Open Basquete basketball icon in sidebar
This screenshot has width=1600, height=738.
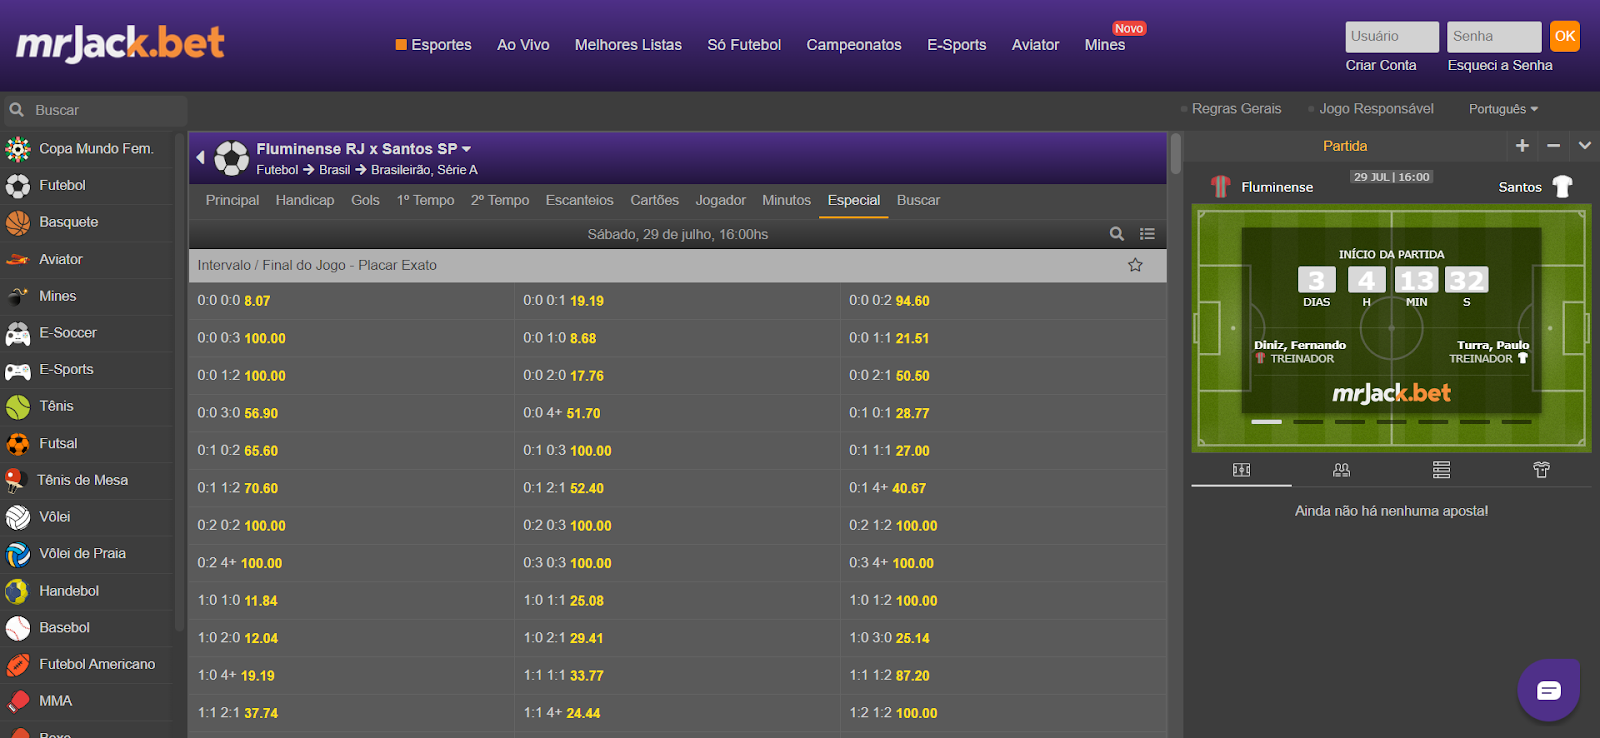pyautogui.click(x=18, y=223)
